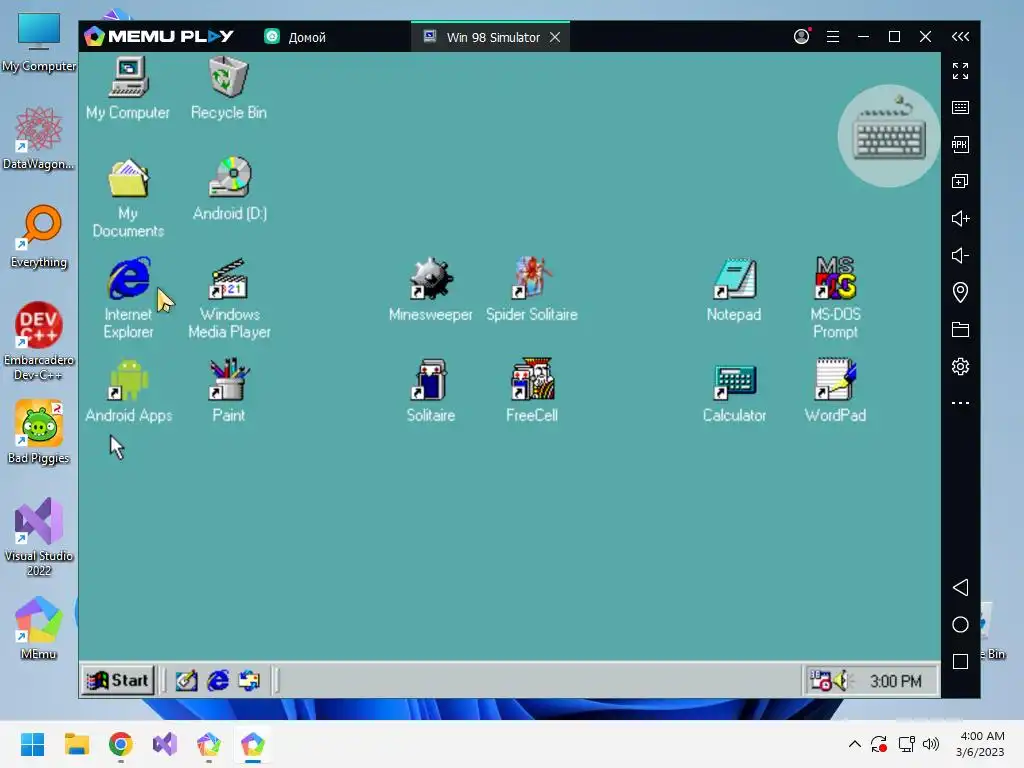Image resolution: width=1024 pixels, height=768 pixels.
Task: Tap Android Recents square button
Action: click(960, 662)
